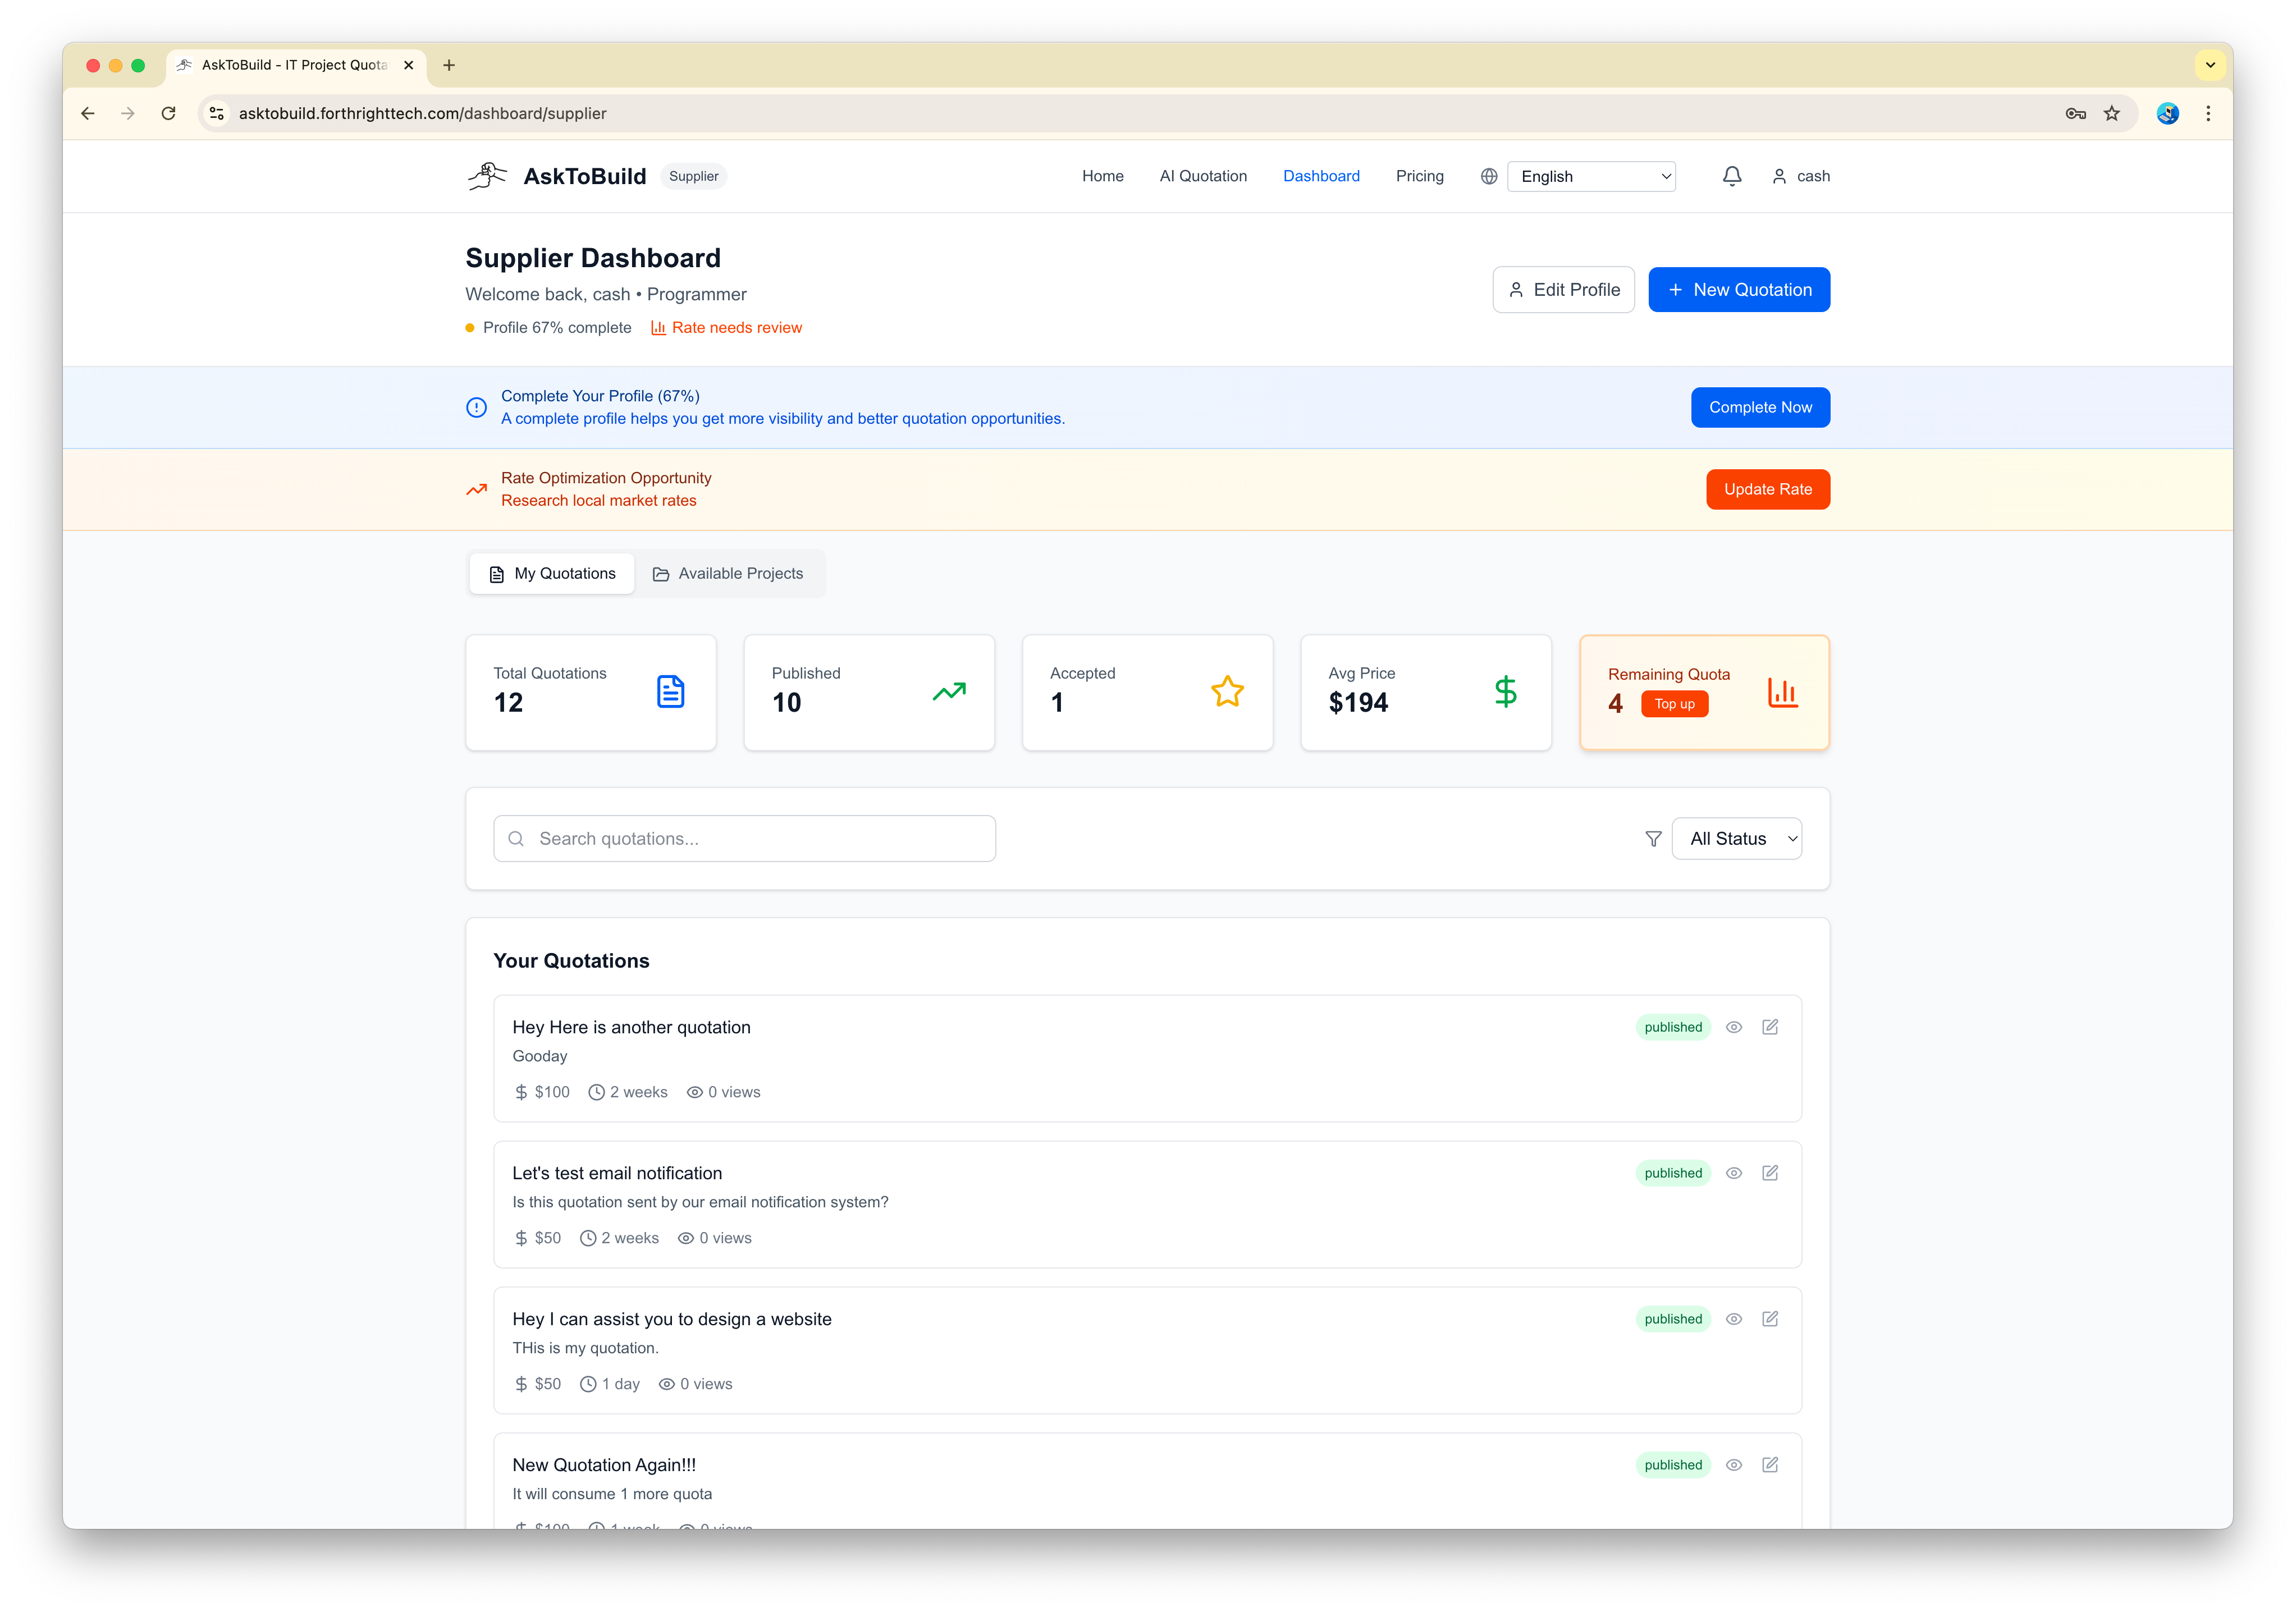Click the Supplier role badge
The height and width of the screenshot is (1612, 2296).
pyautogui.click(x=693, y=176)
